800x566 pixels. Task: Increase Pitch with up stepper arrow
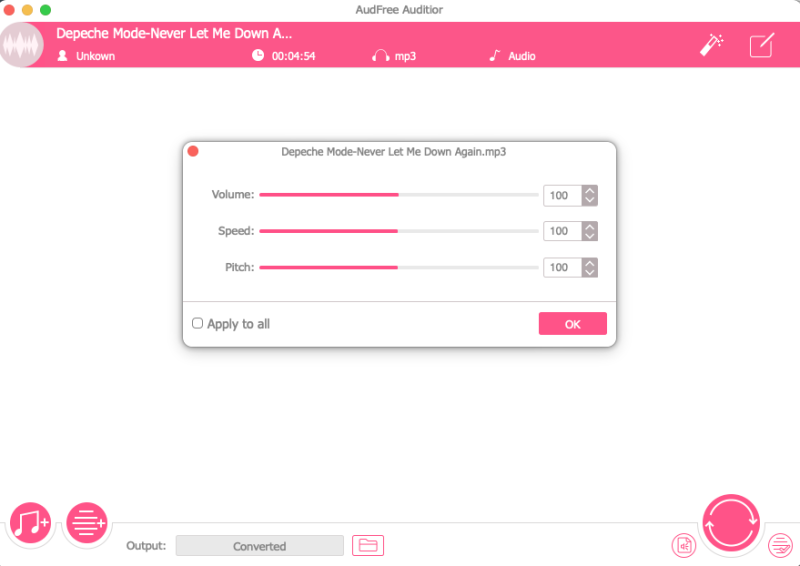[x=590, y=262]
